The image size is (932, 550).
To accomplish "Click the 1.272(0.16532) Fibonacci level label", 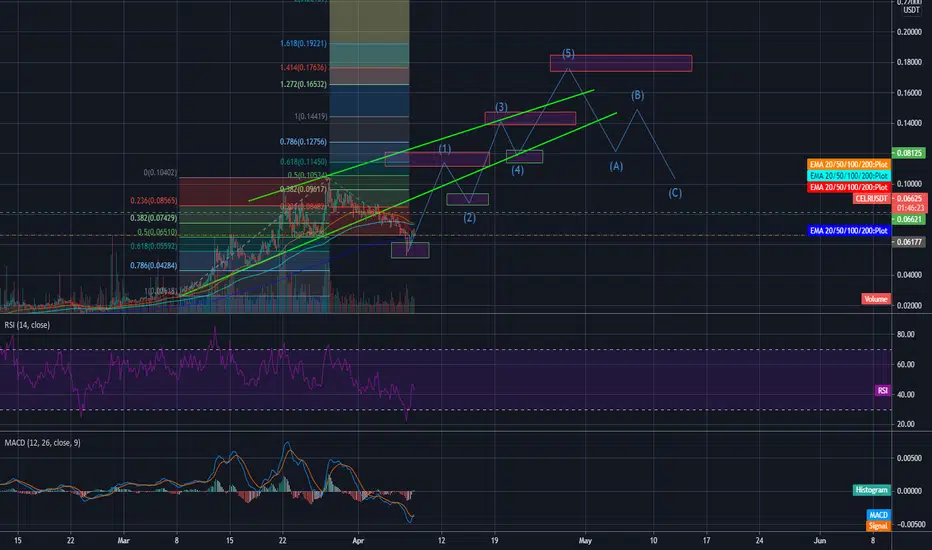I will coord(303,84).
